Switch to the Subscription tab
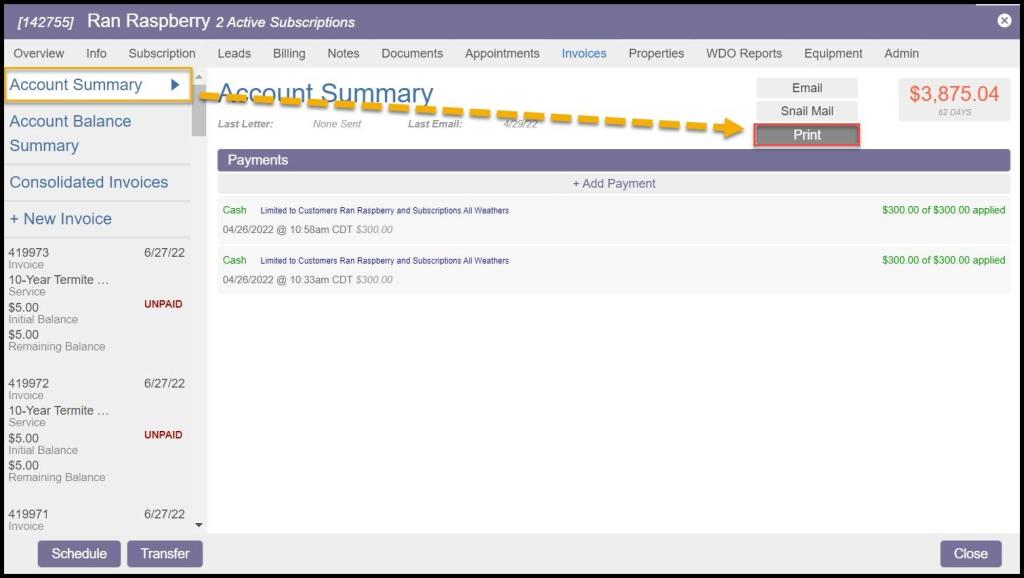This screenshot has width=1024, height=578. (162, 53)
